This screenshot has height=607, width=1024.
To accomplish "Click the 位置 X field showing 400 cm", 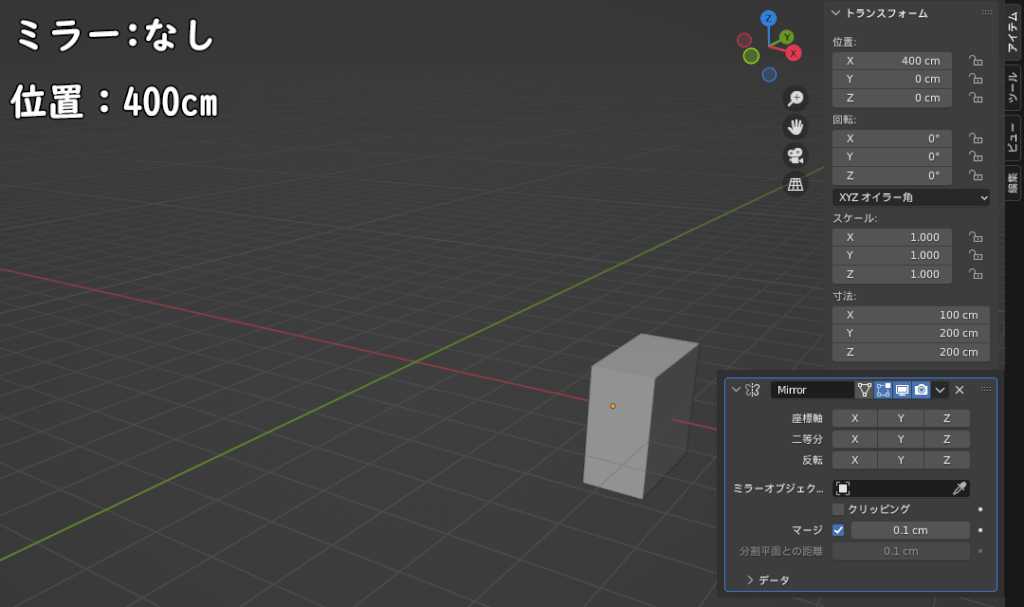I will point(892,61).
